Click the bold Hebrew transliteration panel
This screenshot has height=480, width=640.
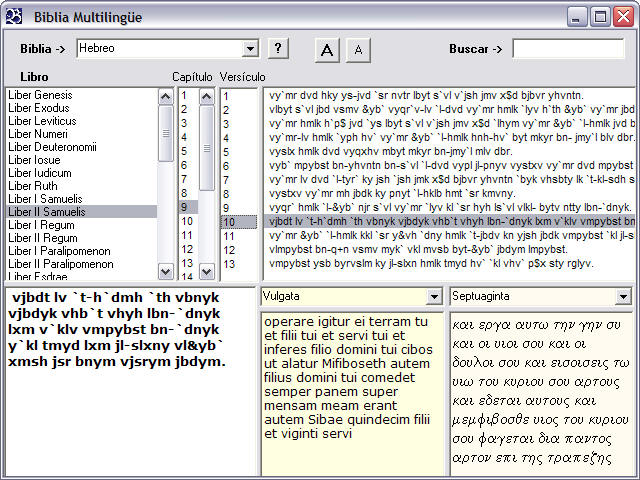[130, 382]
